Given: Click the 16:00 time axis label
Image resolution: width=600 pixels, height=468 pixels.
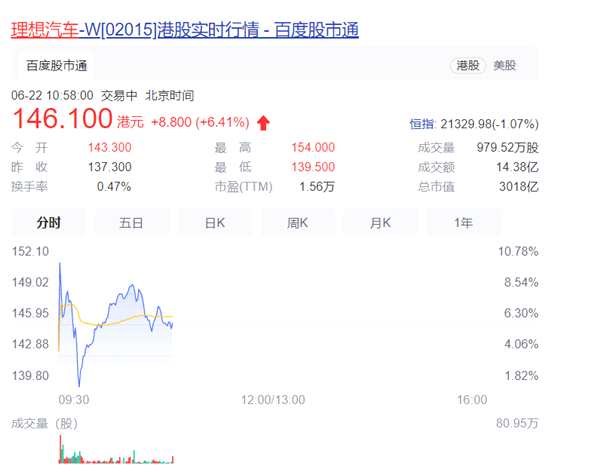Looking at the screenshot, I should pyautogui.click(x=472, y=400).
